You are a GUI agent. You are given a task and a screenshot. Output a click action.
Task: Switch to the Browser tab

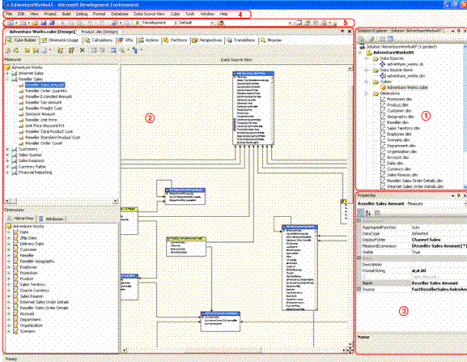(272, 40)
